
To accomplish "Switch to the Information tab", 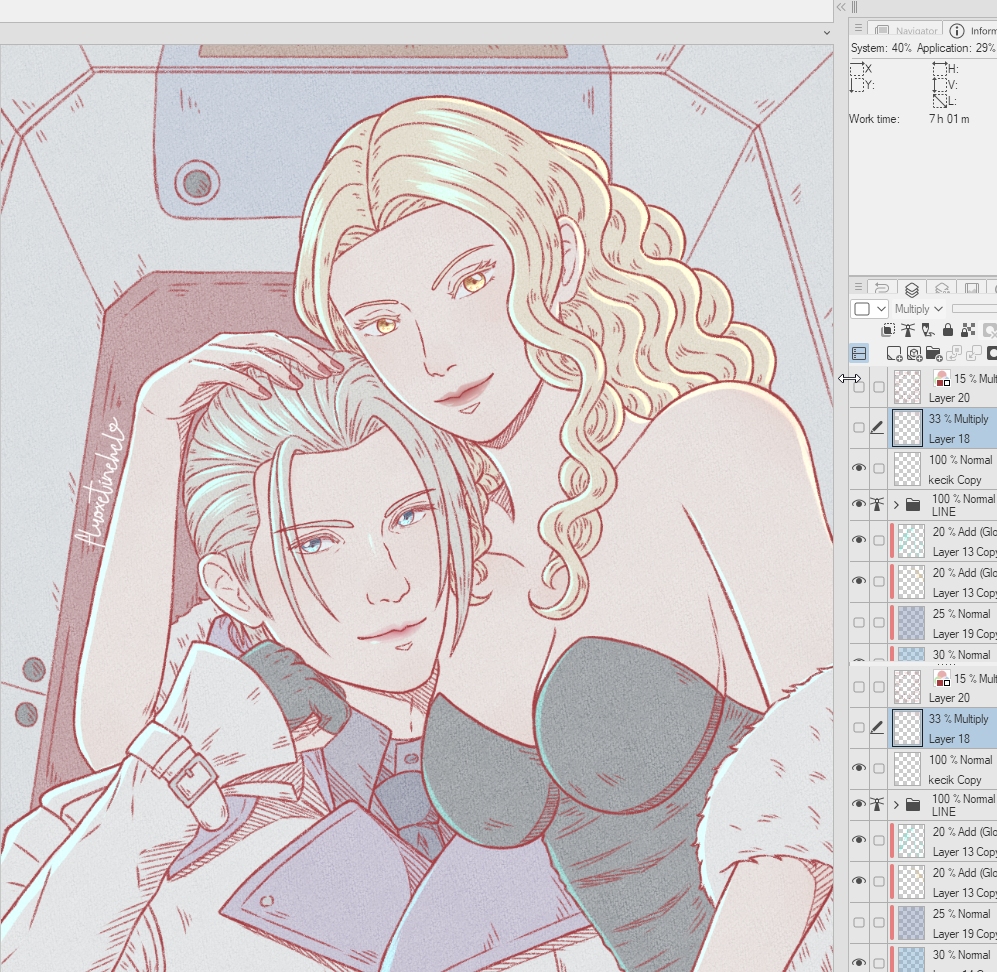I will 973,31.
